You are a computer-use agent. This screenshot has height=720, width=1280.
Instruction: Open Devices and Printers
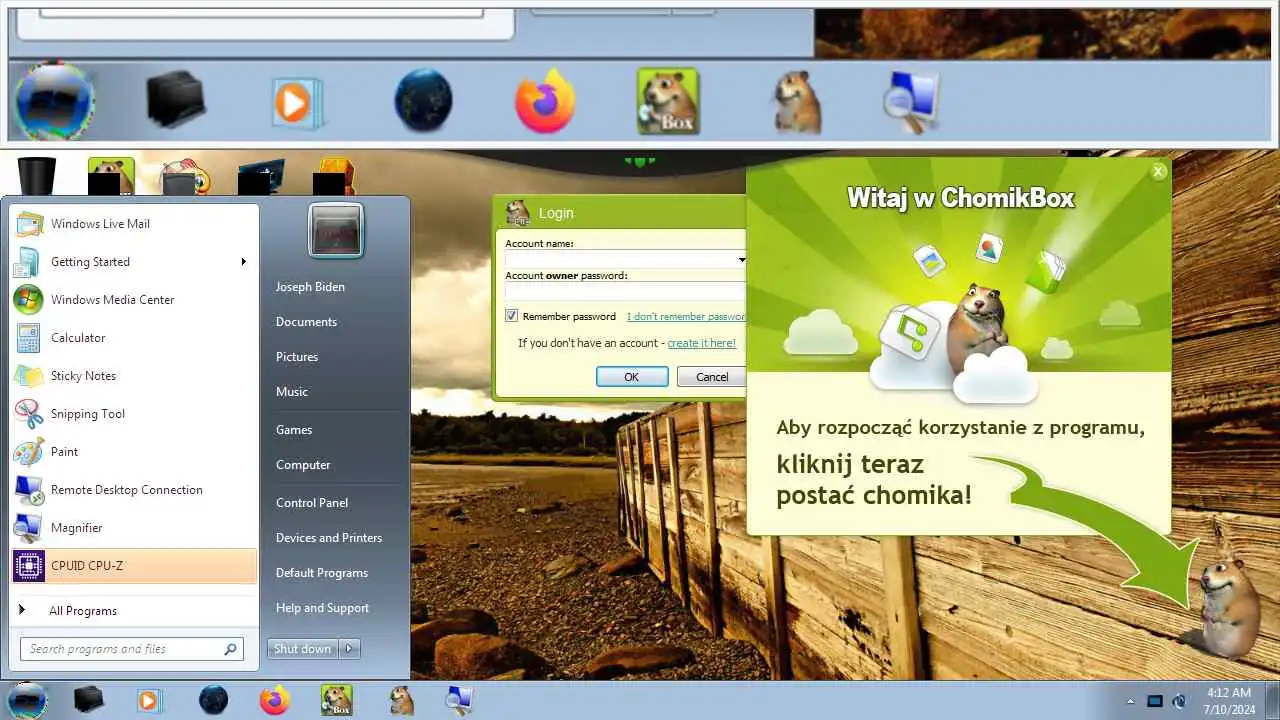[x=329, y=538]
